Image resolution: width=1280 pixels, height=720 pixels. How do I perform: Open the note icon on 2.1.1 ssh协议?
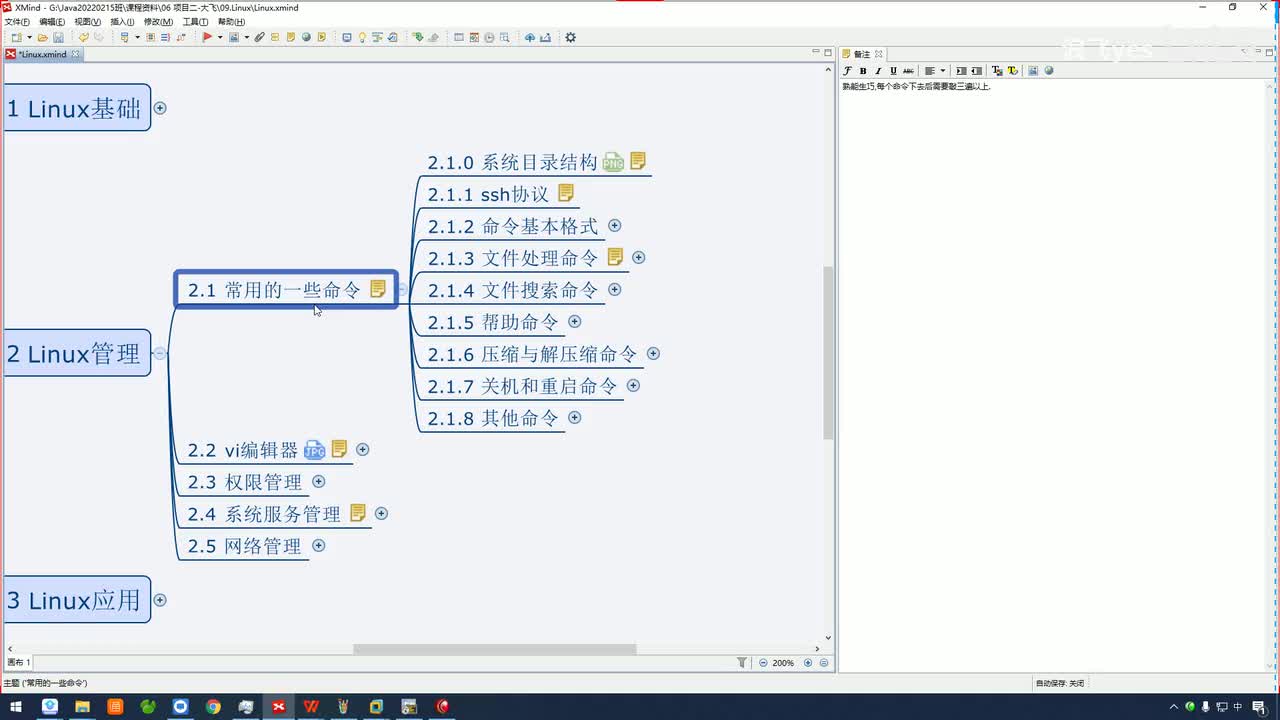(x=566, y=193)
